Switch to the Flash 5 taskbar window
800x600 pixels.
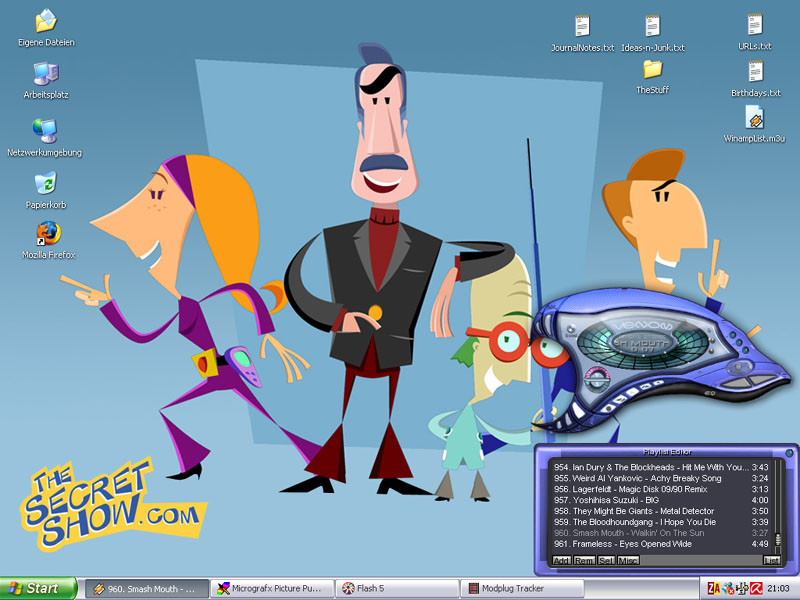coord(397,589)
